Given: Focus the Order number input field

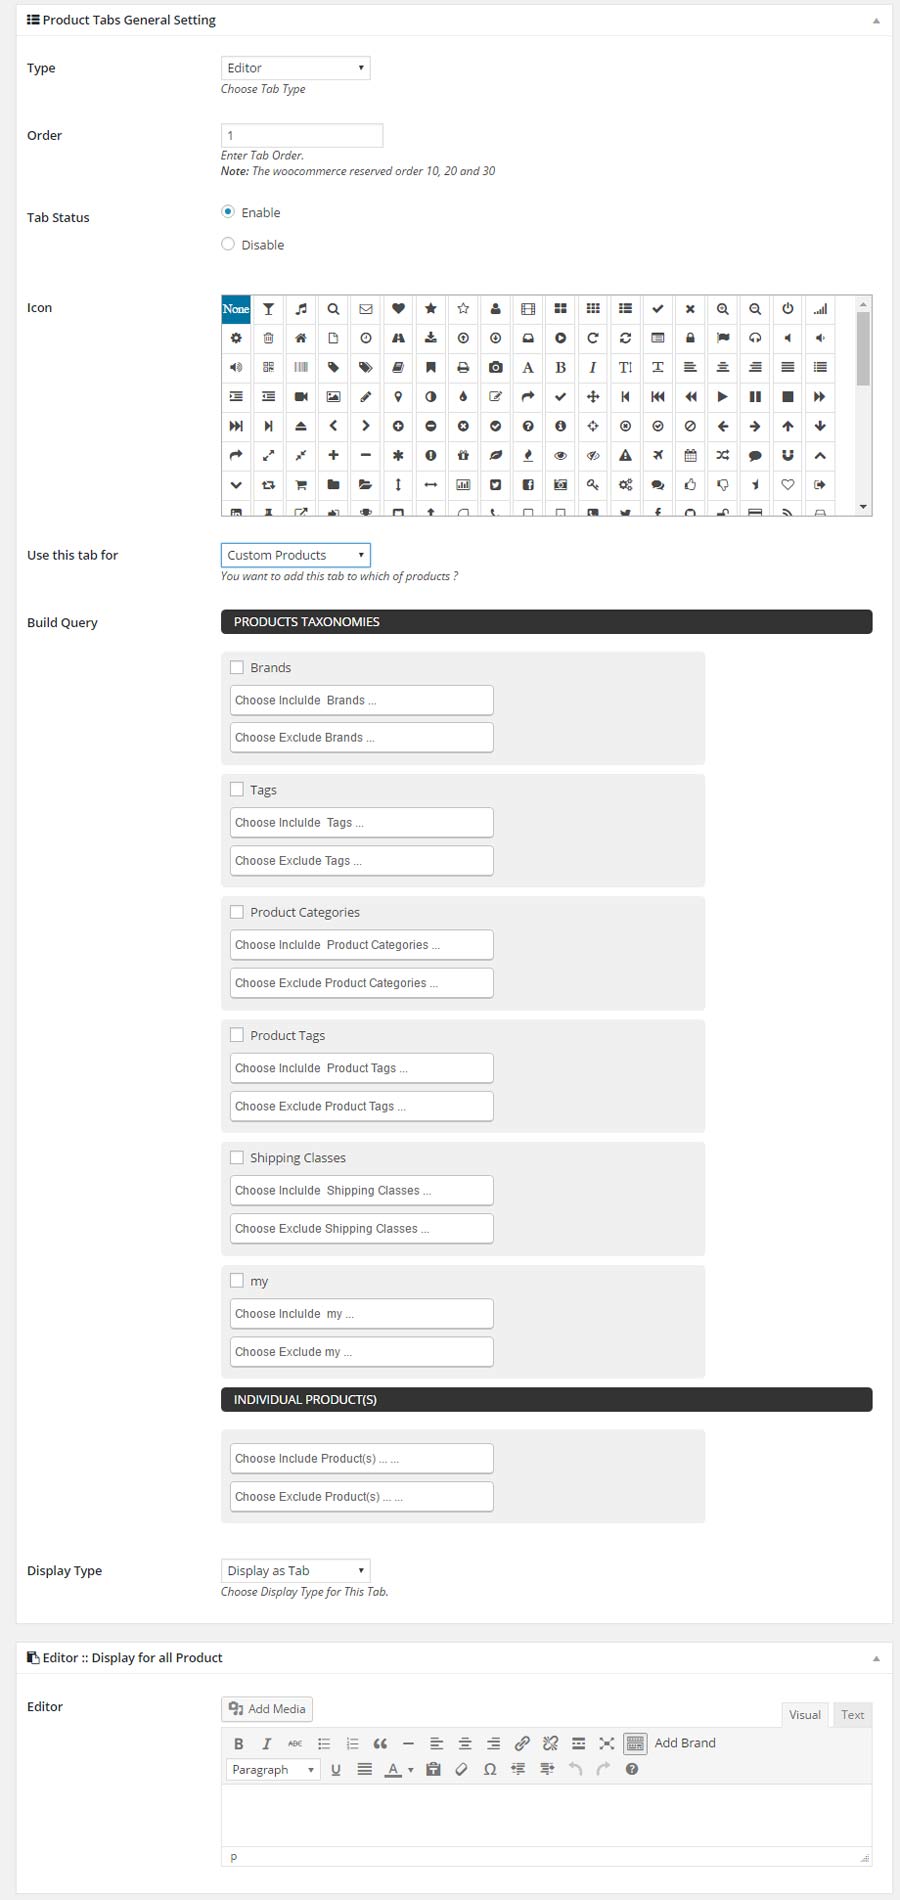Looking at the screenshot, I should pyautogui.click(x=302, y=135).
